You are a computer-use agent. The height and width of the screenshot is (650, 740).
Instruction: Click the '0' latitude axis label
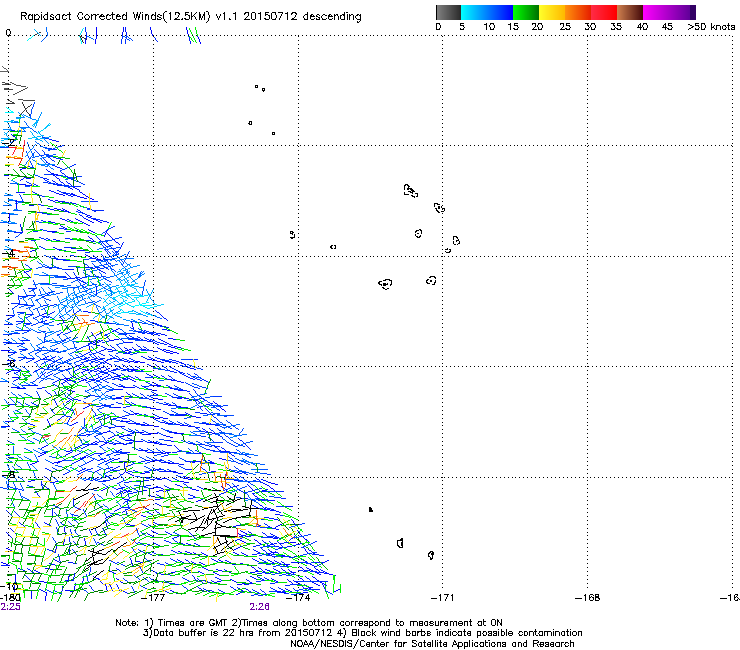pyautogui.click(x=8, y=33)
